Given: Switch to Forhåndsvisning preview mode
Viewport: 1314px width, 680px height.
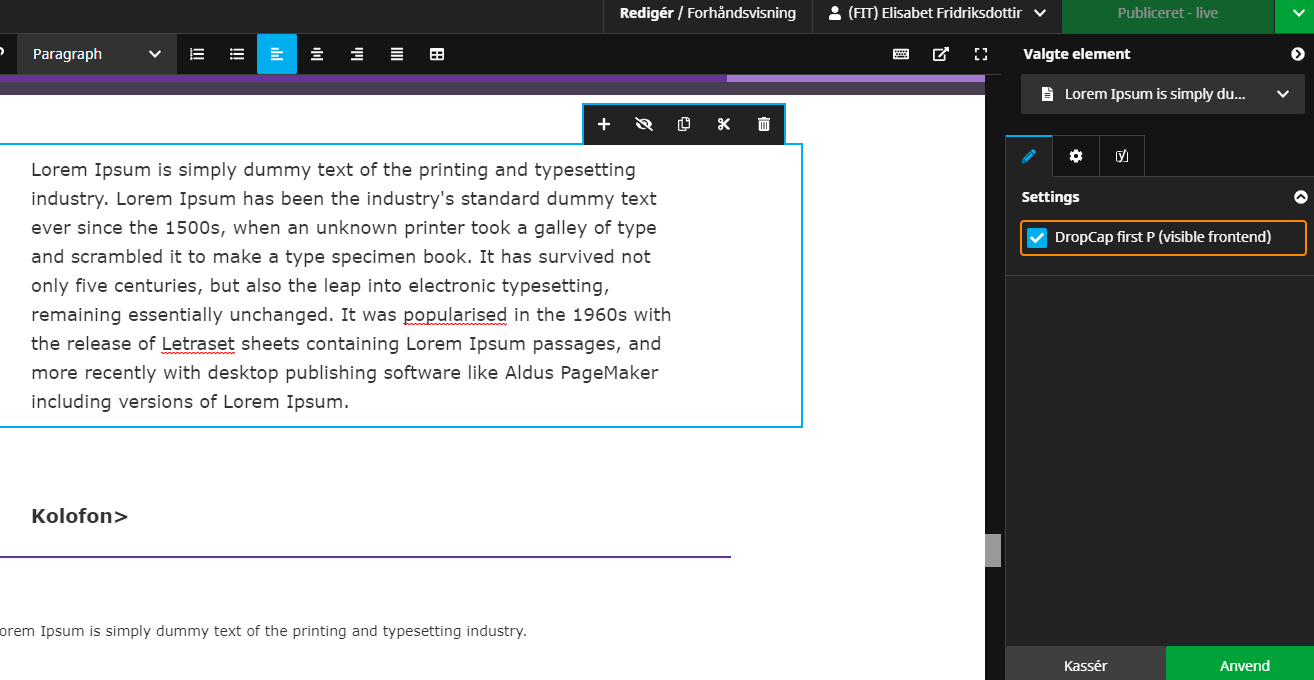Looking at the screenshot, I should click(x=741, y=13).
